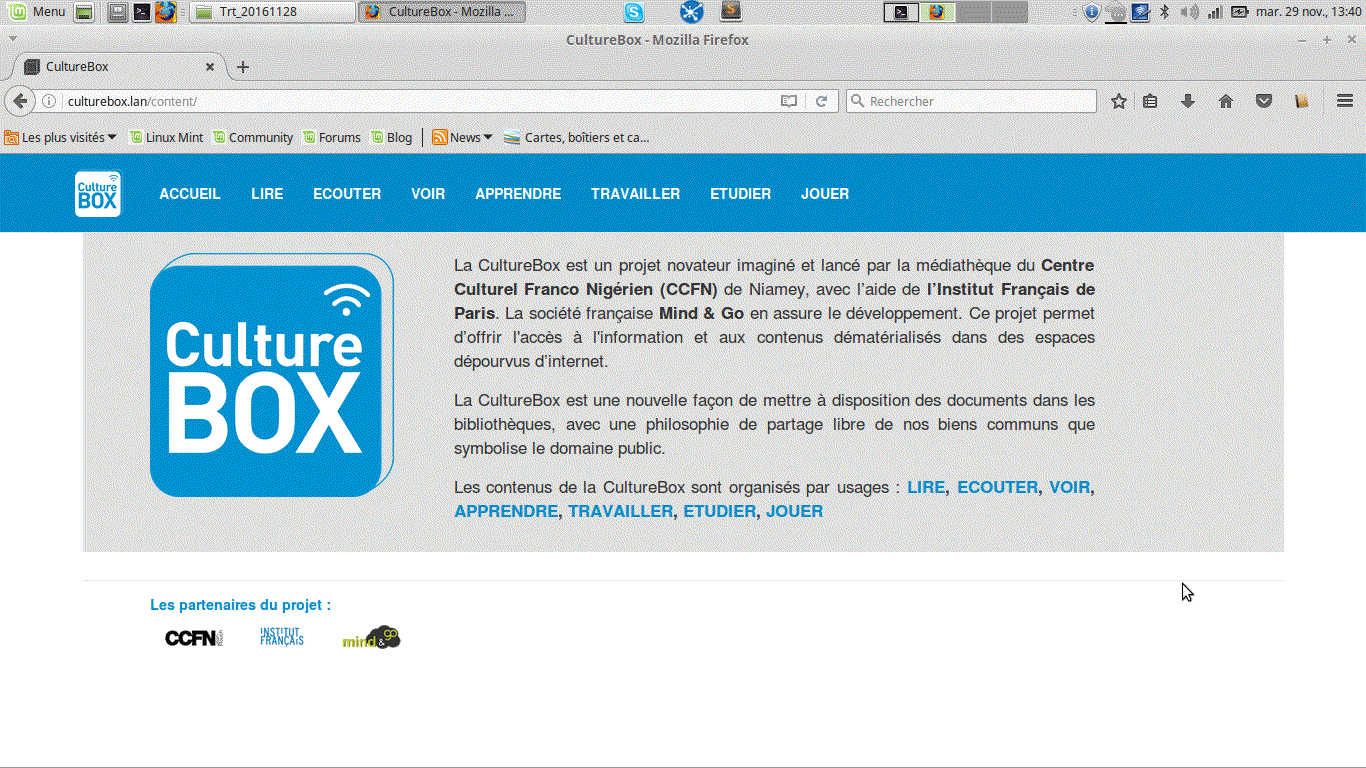1366x768 pixels.
Task: Open the Bluetooth tray icon
Action: 1164,12
